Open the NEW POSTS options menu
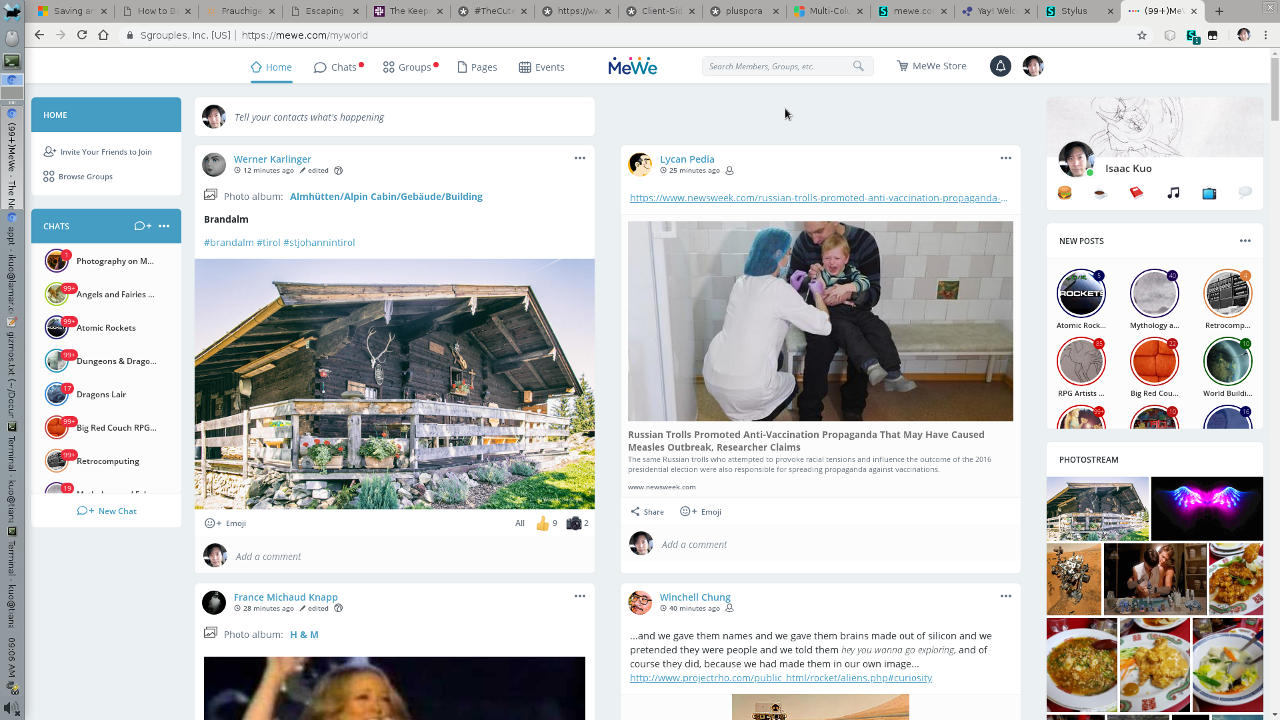This screenshot has height=720, width=1280. coord(1245,241)
